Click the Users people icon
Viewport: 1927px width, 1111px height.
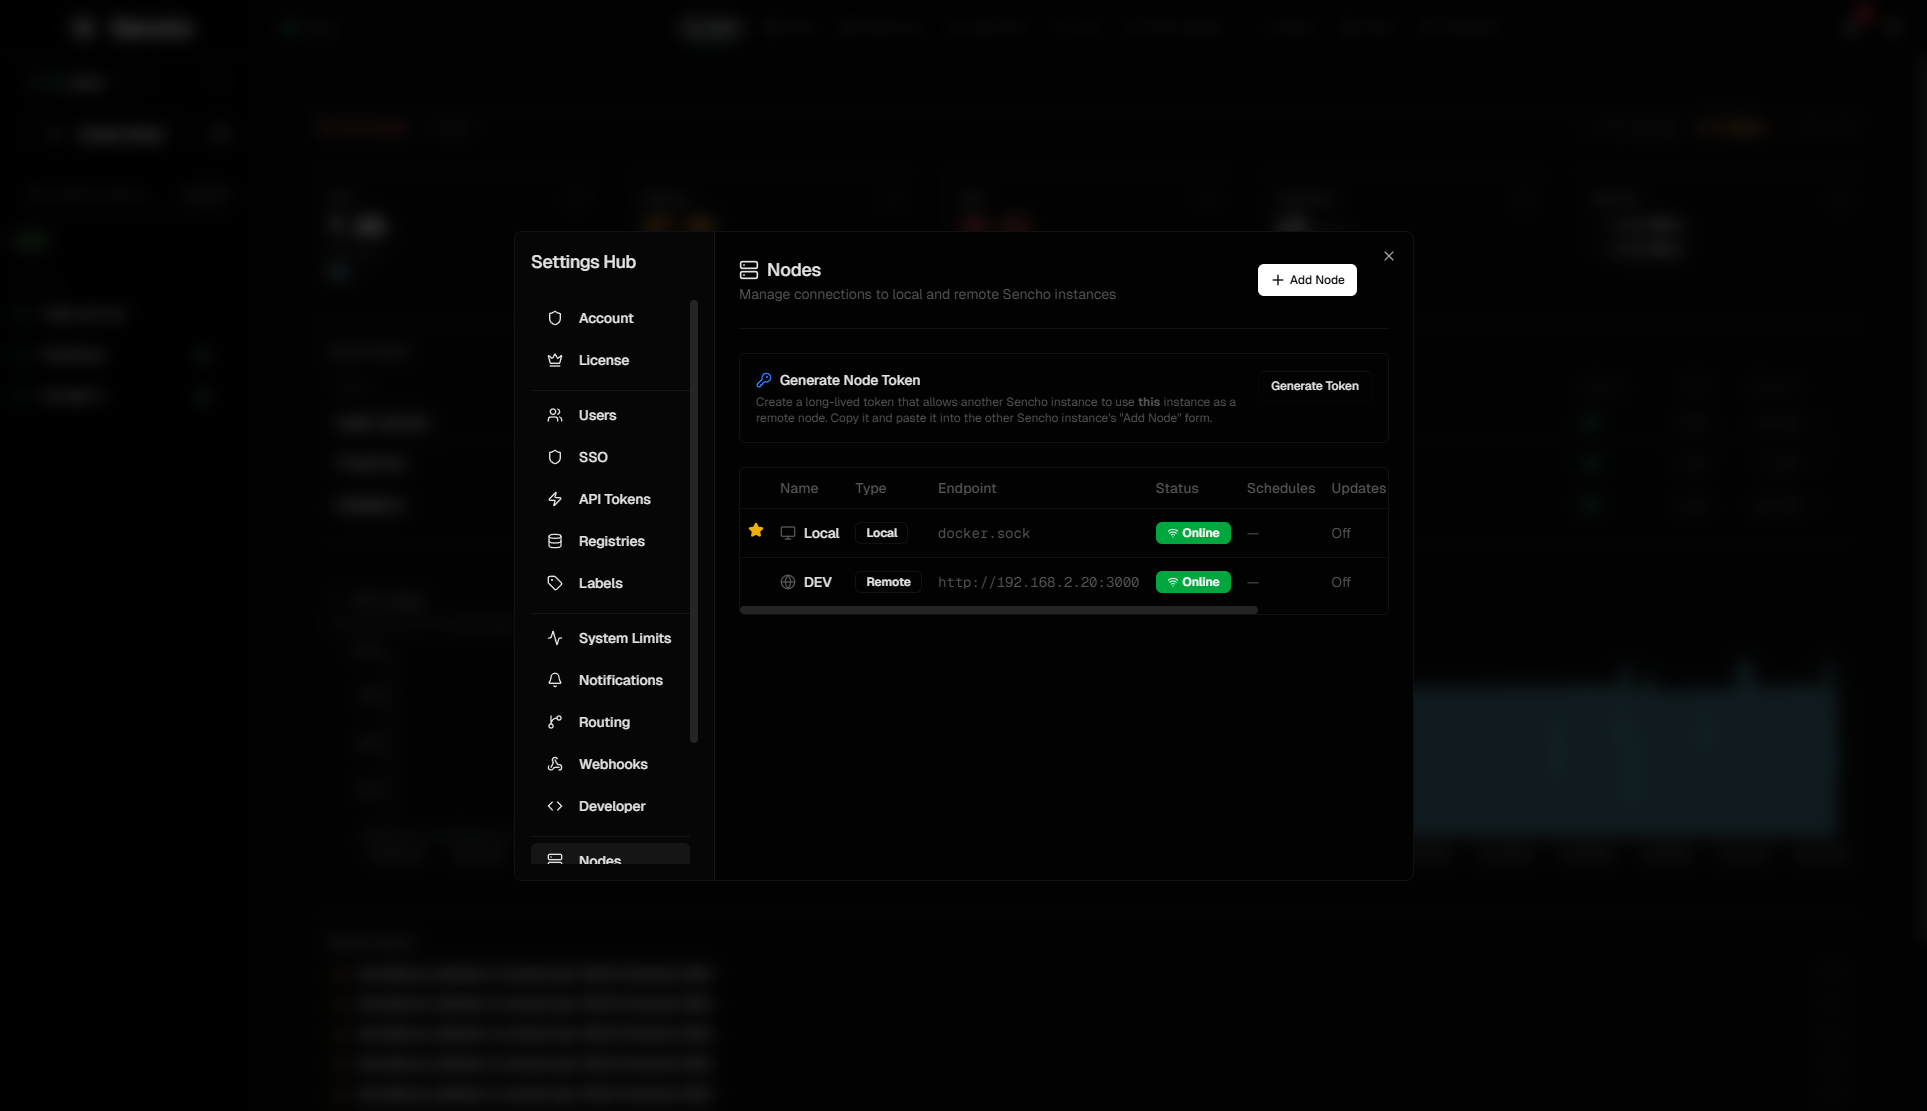[555, 415]
